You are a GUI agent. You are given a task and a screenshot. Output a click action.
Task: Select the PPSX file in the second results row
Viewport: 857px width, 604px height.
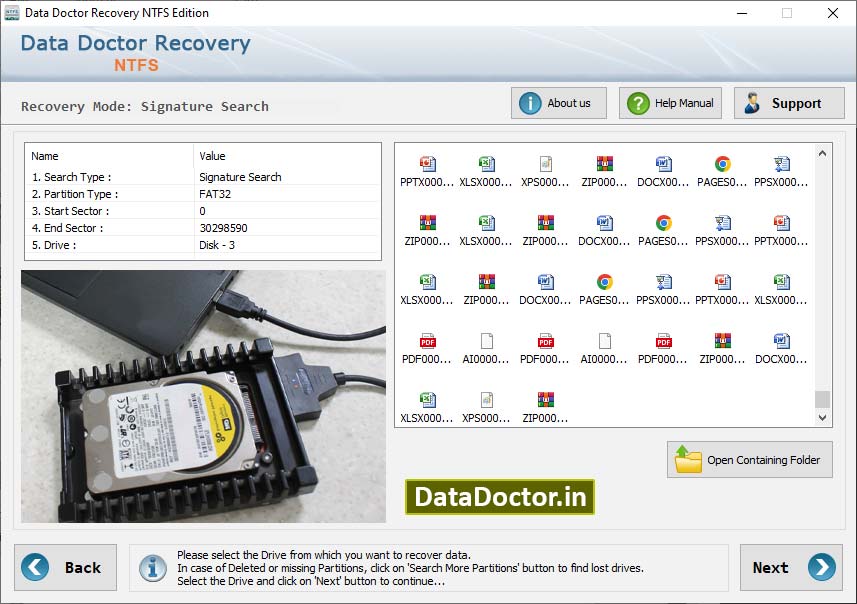click(723, 231)
